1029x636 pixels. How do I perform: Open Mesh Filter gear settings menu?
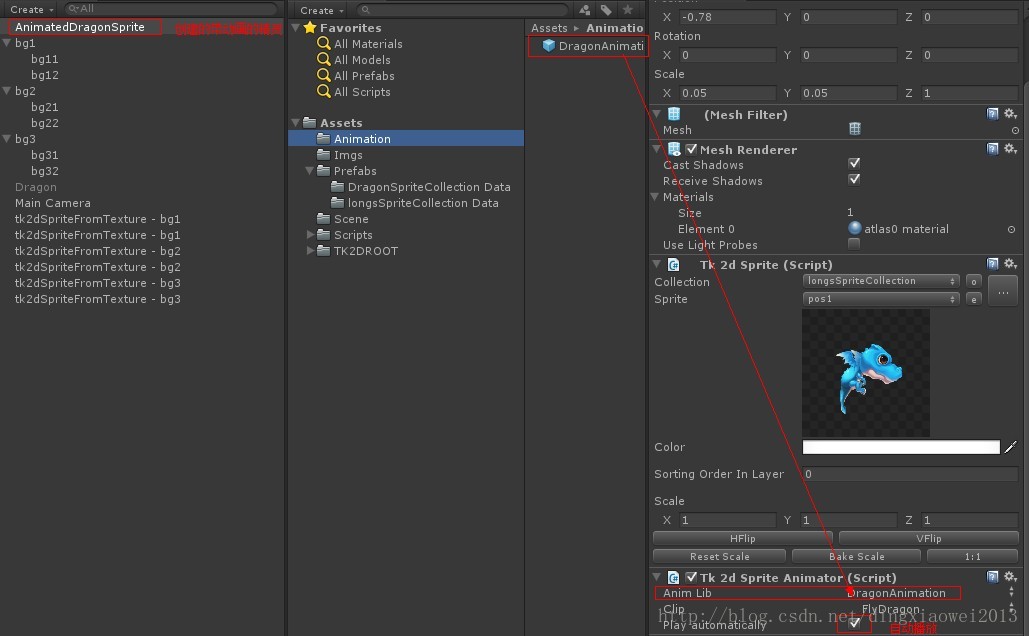1011,114
